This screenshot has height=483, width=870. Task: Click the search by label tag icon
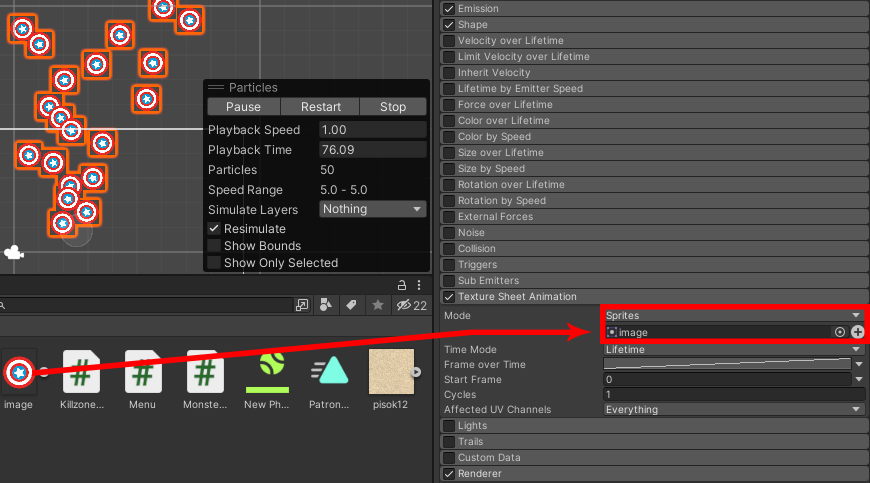click(x=351, y=305)
